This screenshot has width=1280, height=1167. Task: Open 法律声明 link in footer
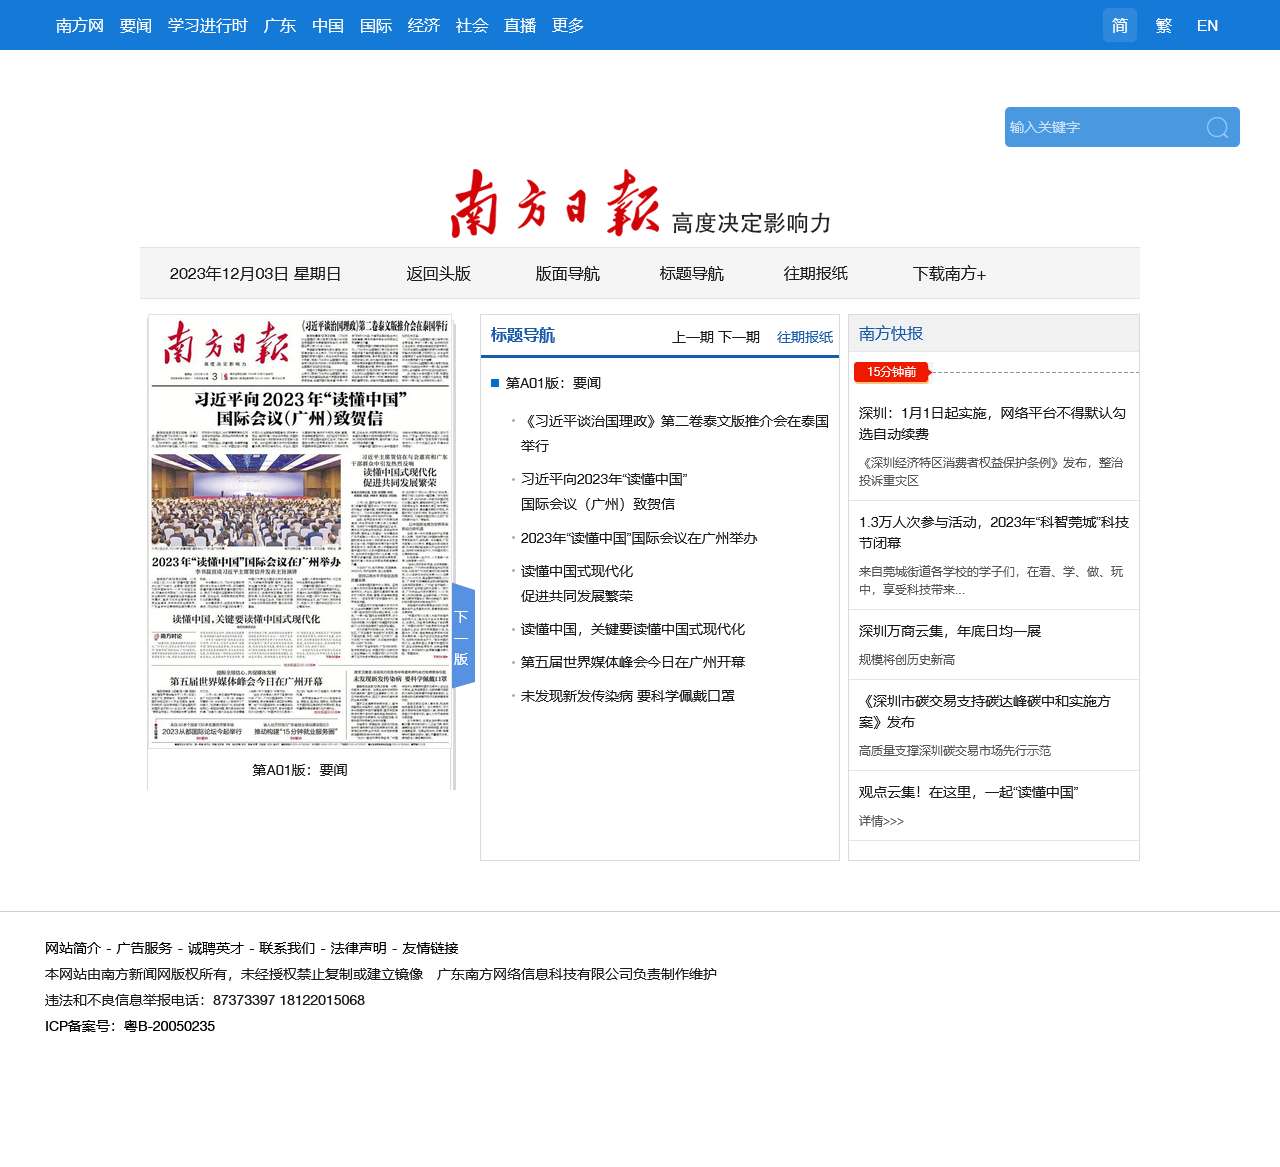click(x=358, y=948)
